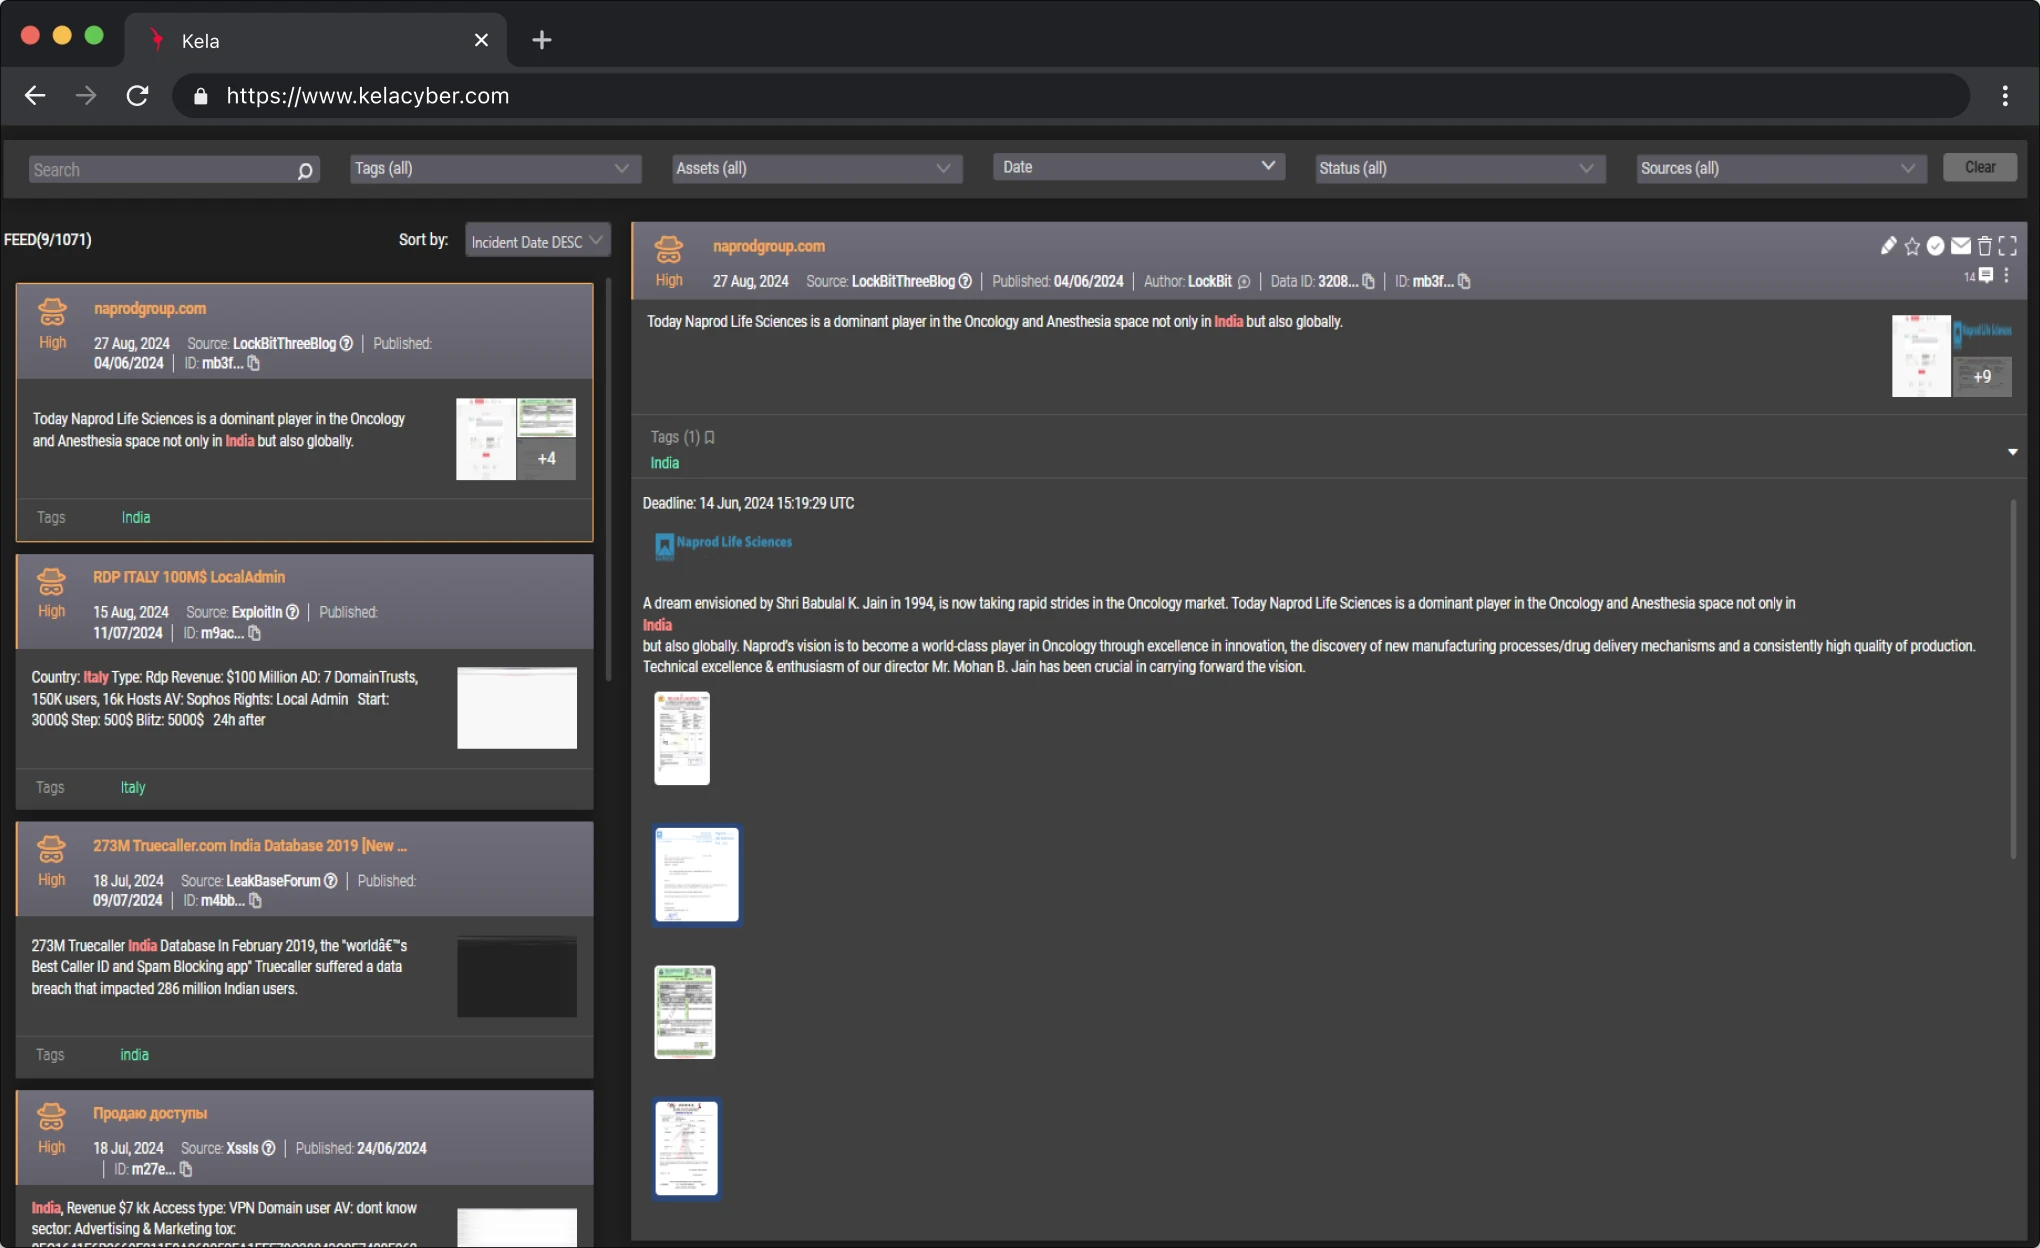Show LockBitThreeBlog source help in detail header
Viewport: 2040px width, 1248px height.
[x=965, y=282]
